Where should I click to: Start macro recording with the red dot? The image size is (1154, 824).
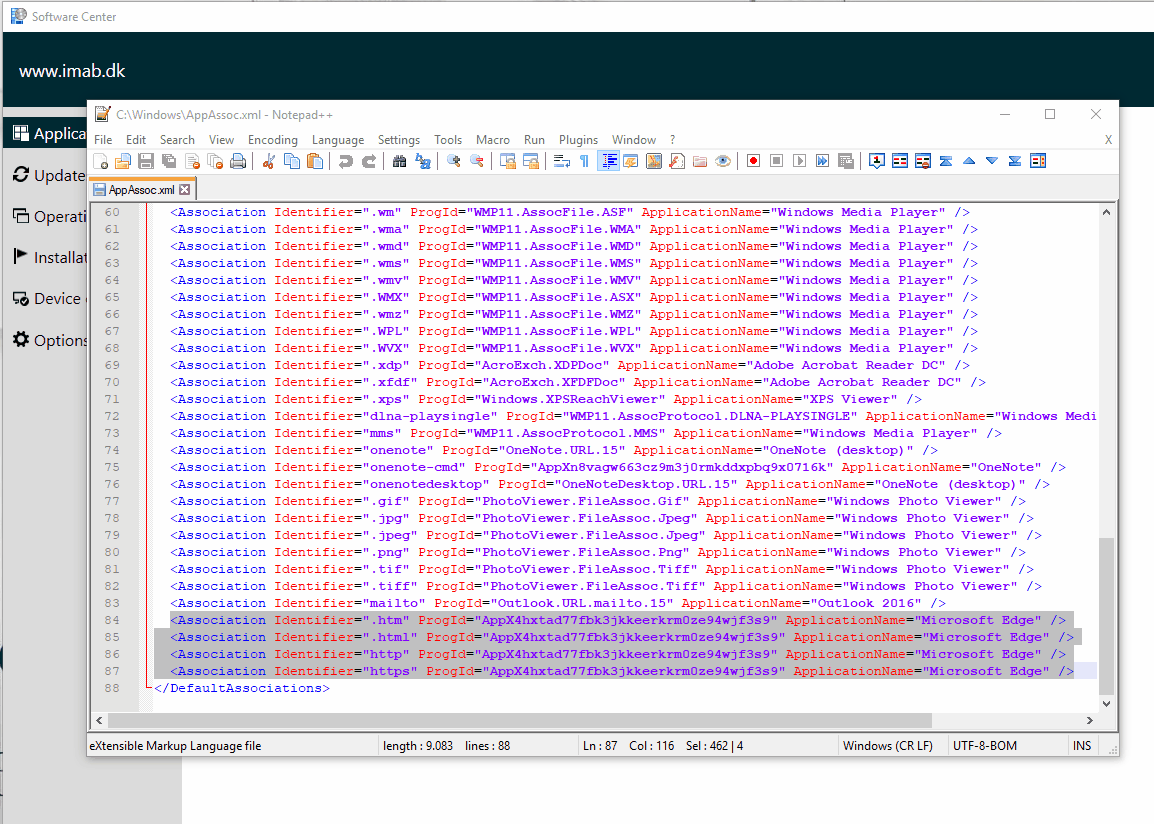pos(753,161)
